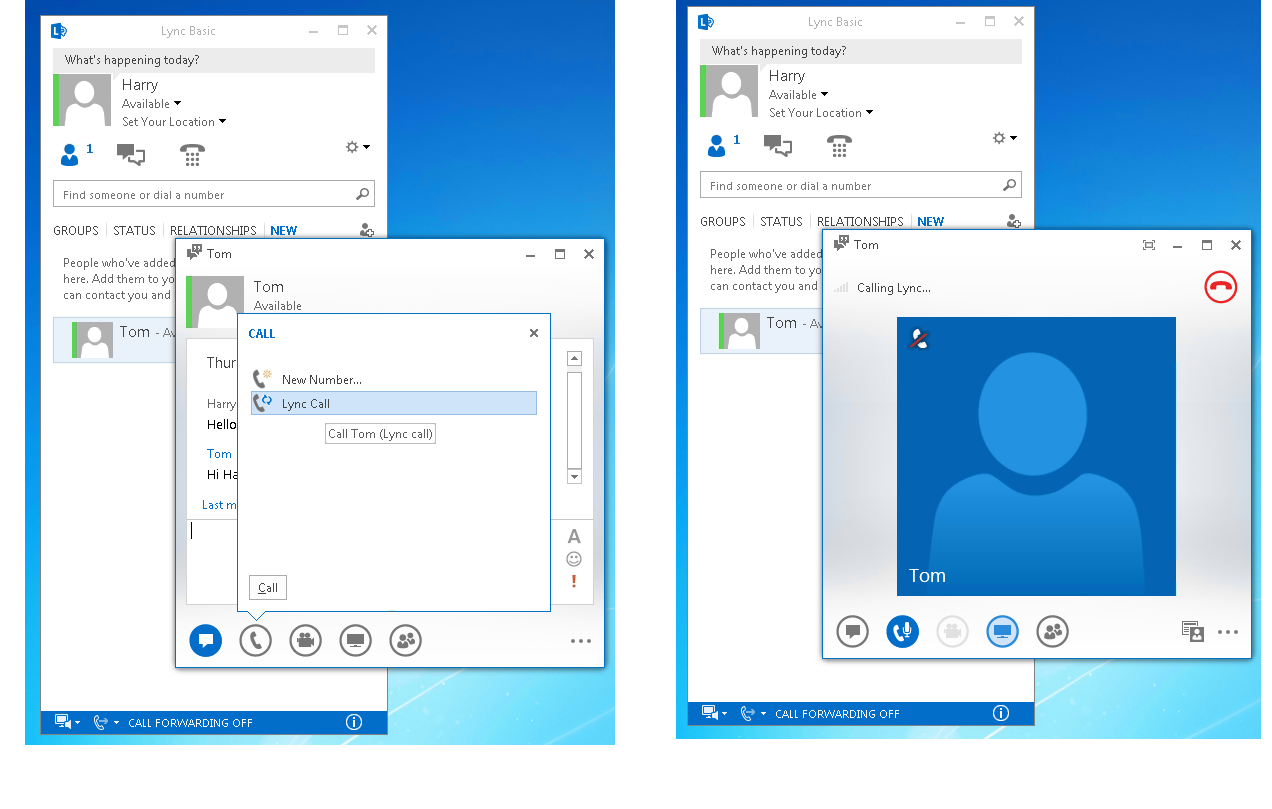Open the emoticon smiley picker

coord(574,559)
